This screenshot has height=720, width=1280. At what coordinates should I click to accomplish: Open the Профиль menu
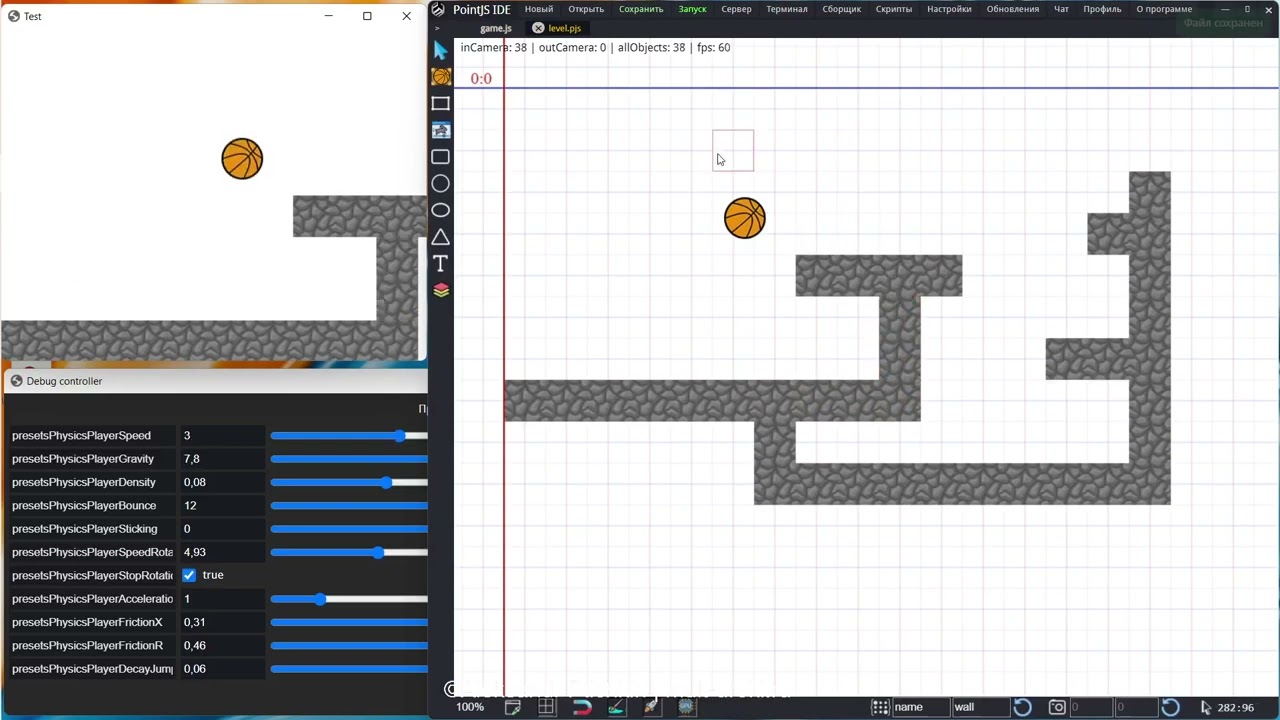pyautogui.click(x=1103, y=9)
